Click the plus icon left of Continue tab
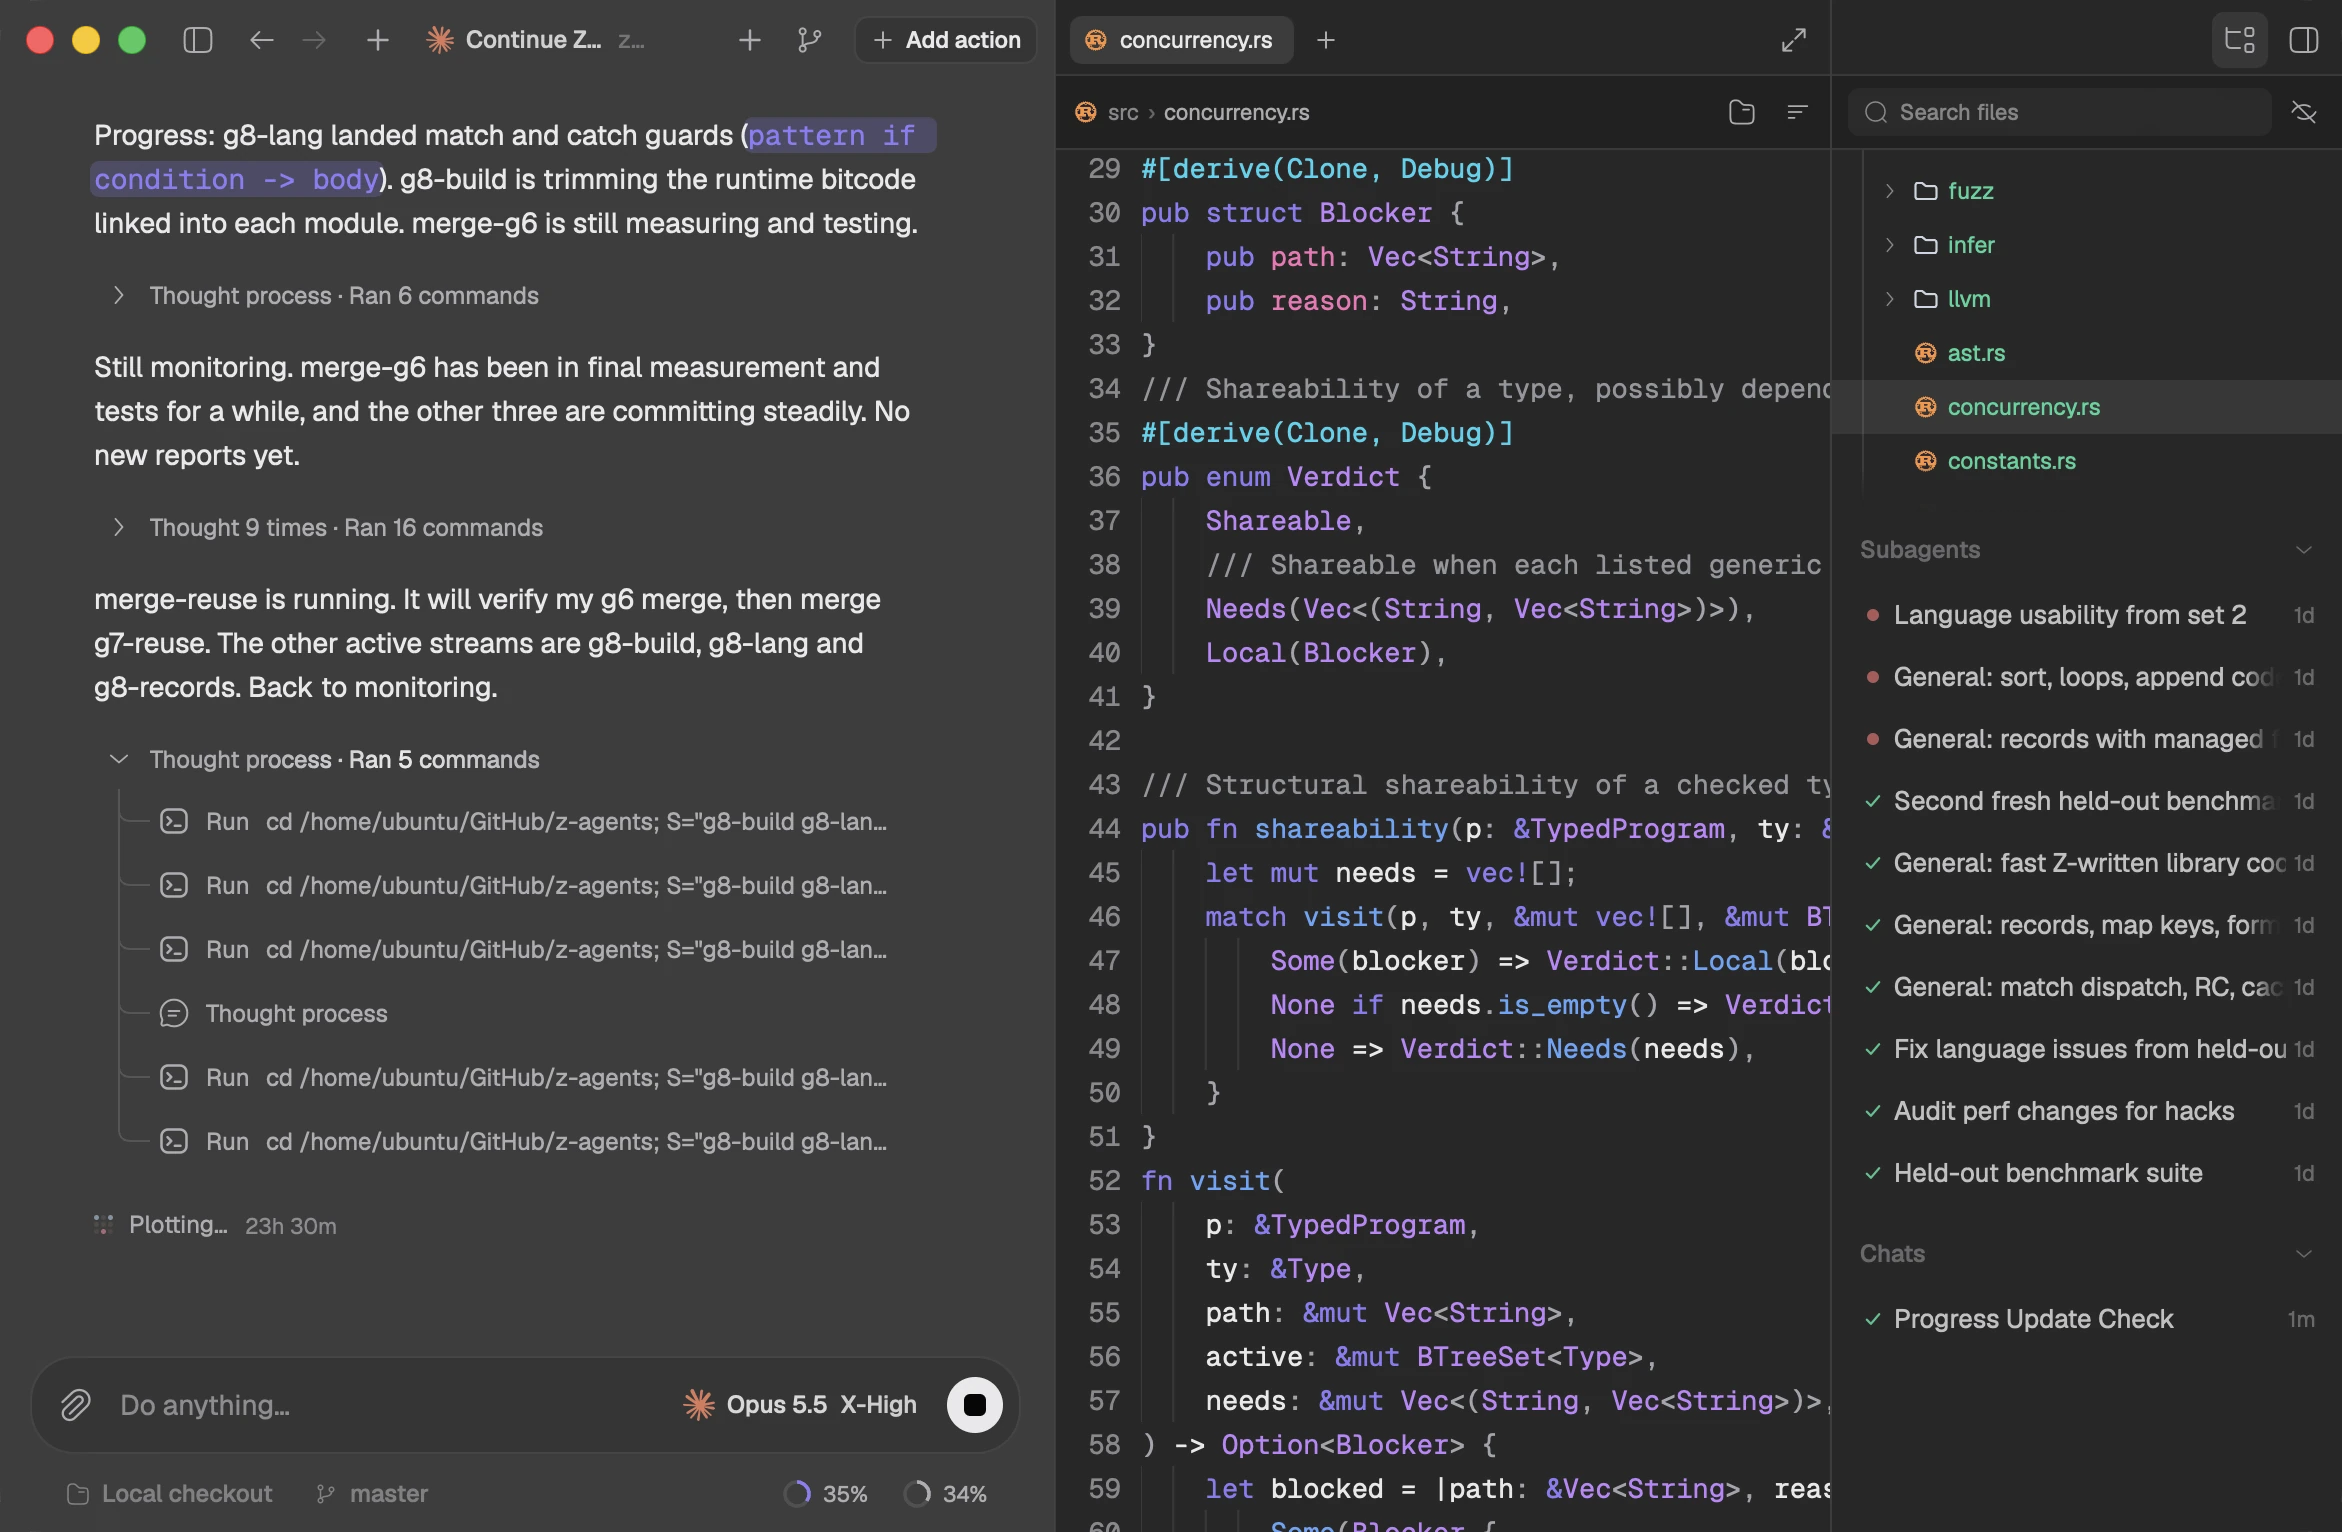The width and height of the screenshot is (2342, 1532). tap(378, 40)
